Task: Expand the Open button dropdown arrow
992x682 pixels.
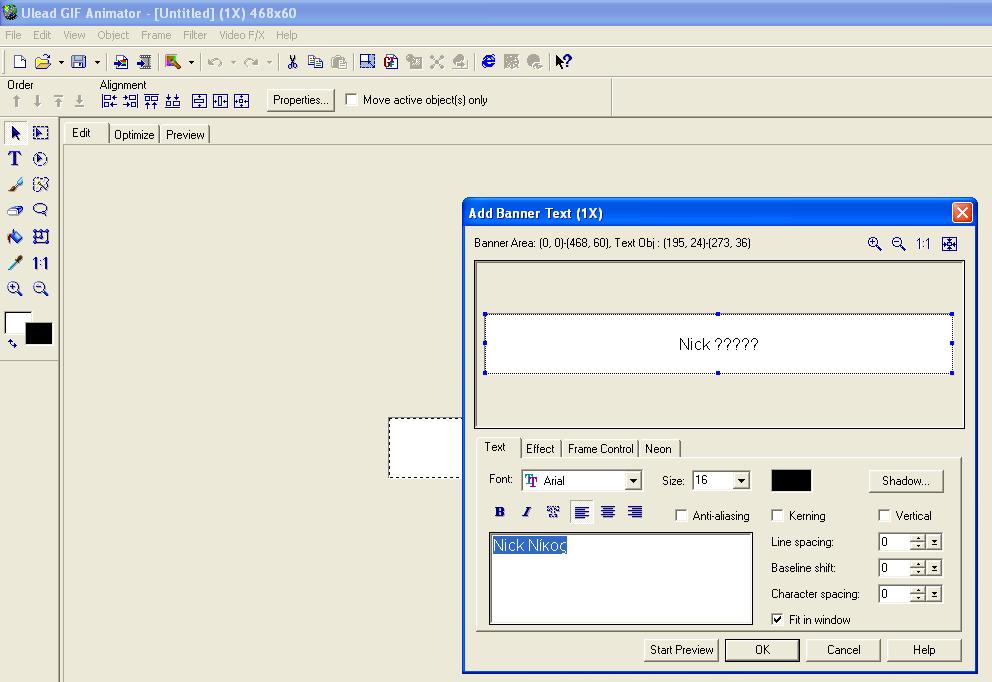Action: 61,62
